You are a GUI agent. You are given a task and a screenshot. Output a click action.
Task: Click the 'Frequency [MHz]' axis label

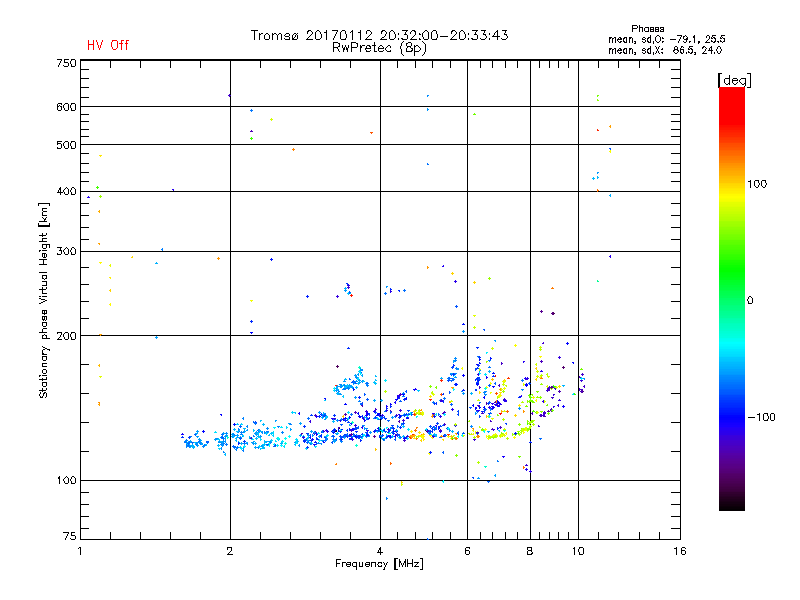point(379,564)
